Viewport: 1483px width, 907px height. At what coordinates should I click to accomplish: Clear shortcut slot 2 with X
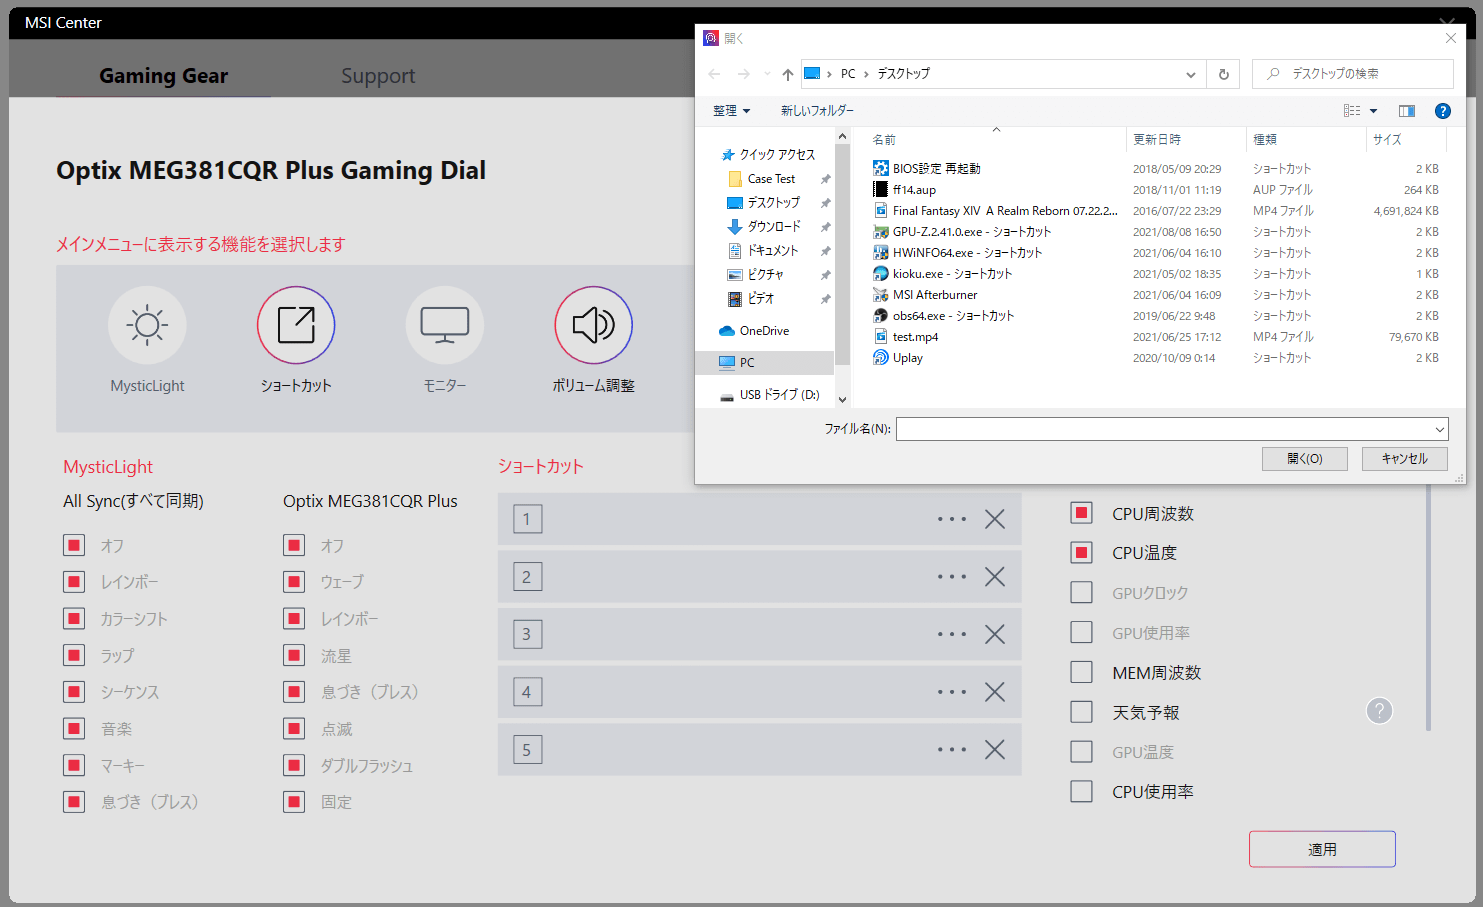pos(995,577)
